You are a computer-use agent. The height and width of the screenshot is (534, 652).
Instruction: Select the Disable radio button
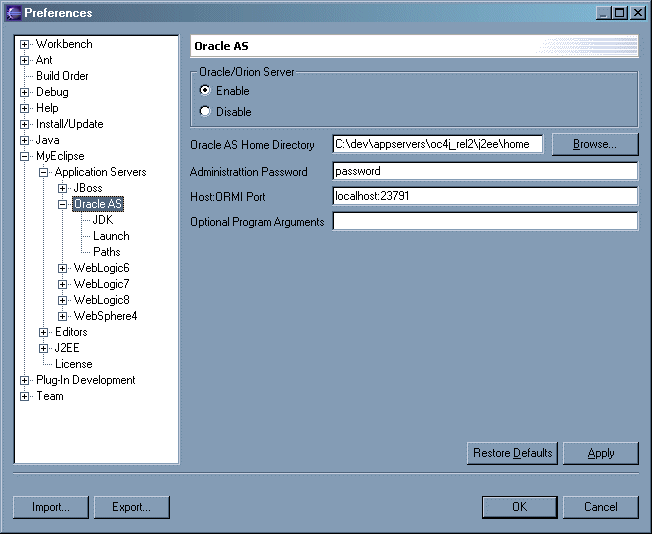(x=206, y=112)
